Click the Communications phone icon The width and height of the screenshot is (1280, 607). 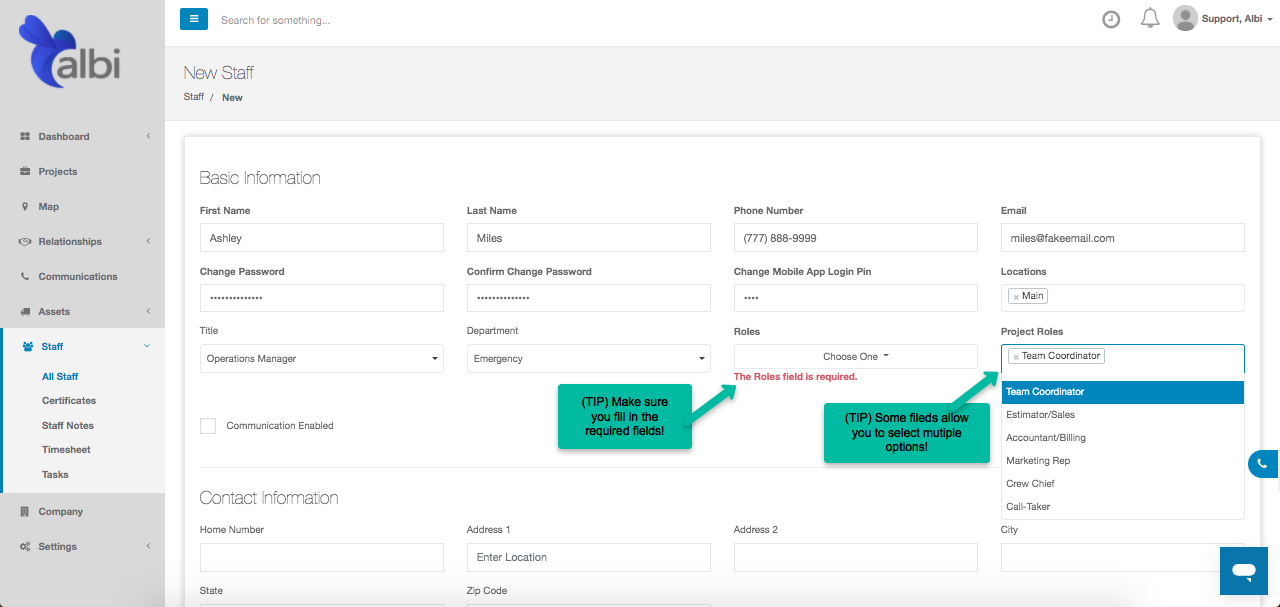(x=25, y=276)
